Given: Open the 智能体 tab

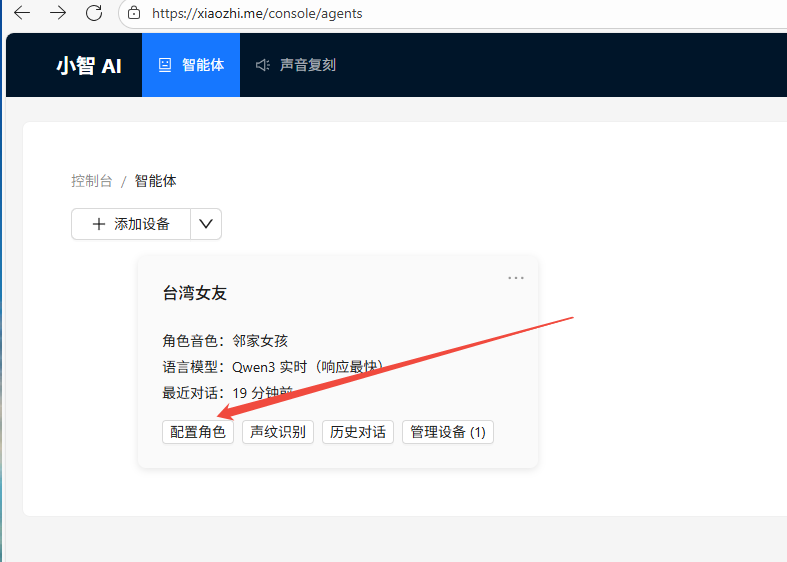Looking at the screenshot, I should (191, 65).
